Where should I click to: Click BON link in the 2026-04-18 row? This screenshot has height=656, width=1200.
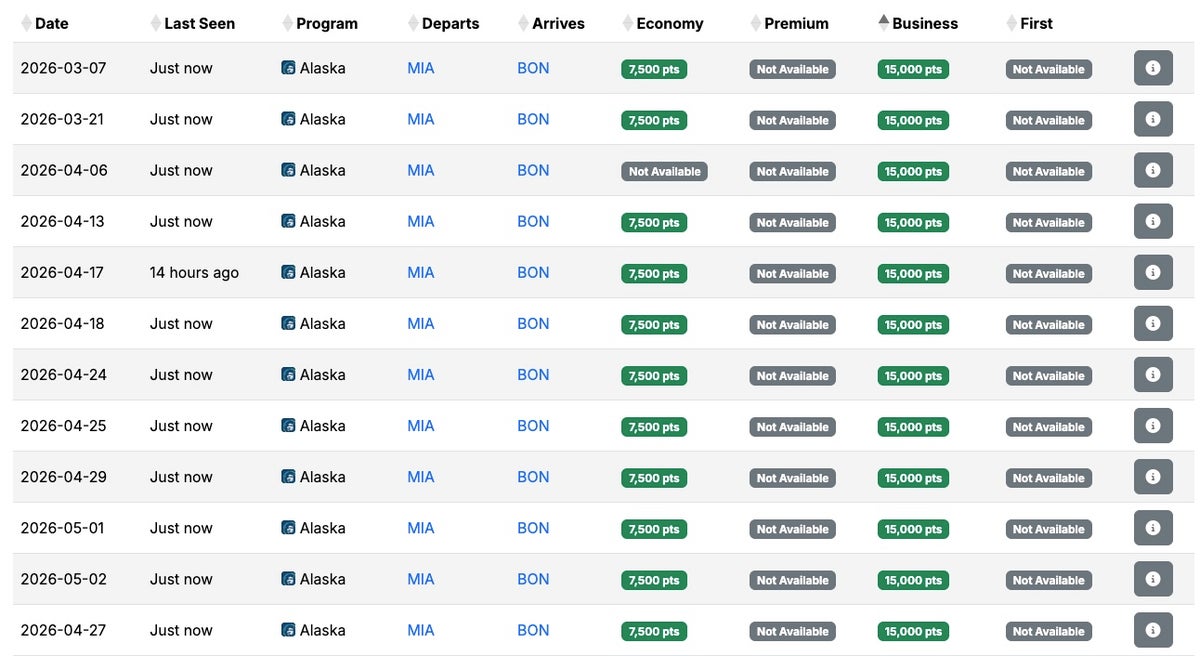pyautogui.click(x=533, y=323)
